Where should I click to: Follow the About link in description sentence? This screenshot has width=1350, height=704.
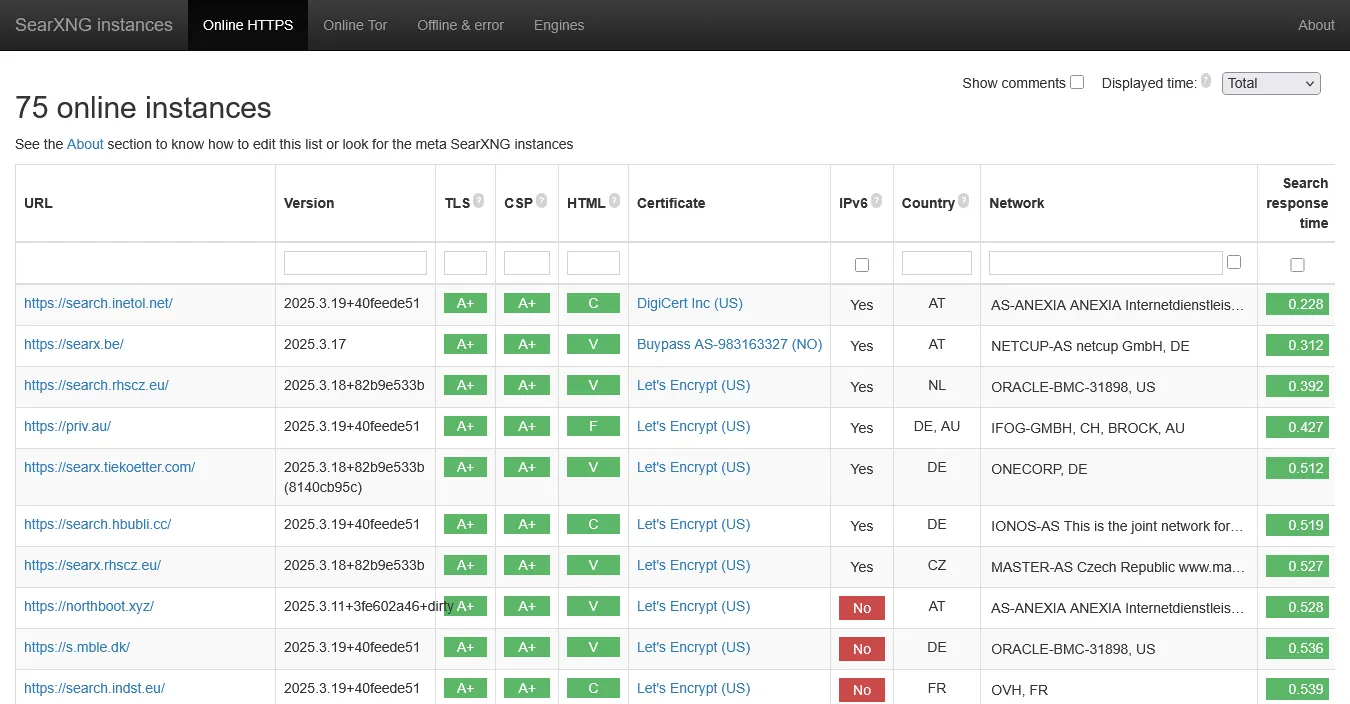(85, 144)
